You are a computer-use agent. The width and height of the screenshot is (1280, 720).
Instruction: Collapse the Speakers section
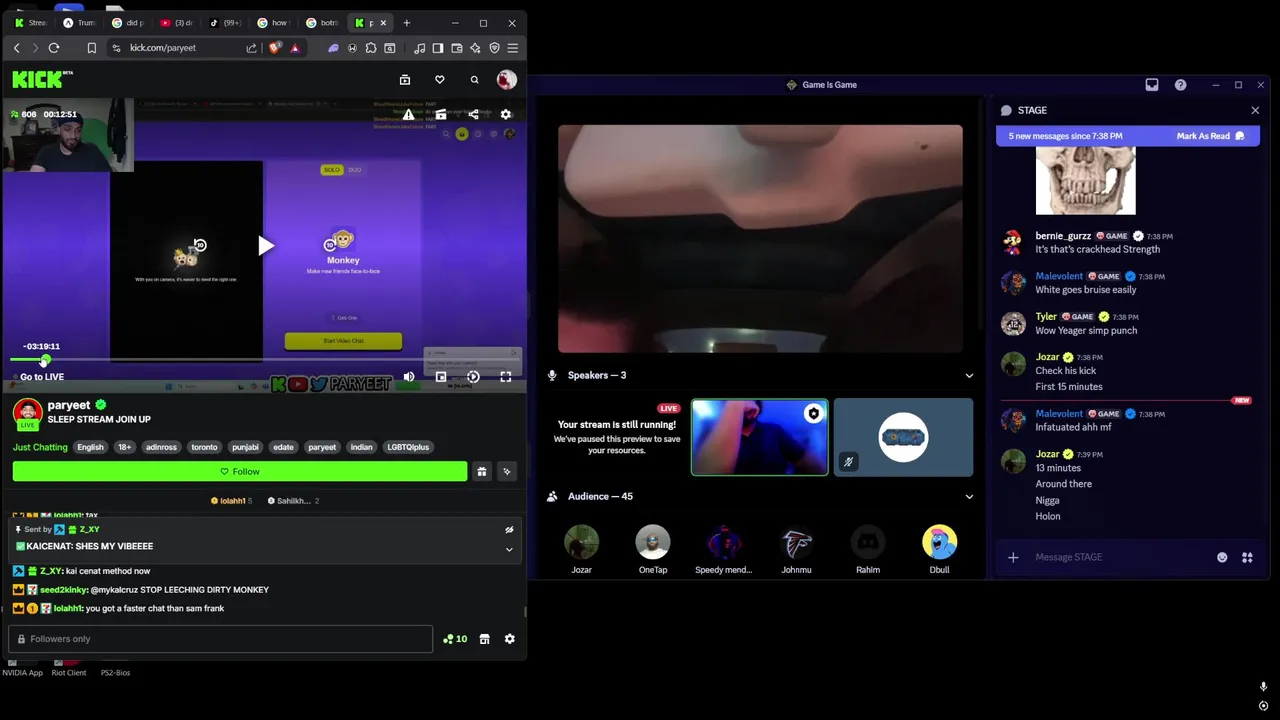tap(968, 376)
